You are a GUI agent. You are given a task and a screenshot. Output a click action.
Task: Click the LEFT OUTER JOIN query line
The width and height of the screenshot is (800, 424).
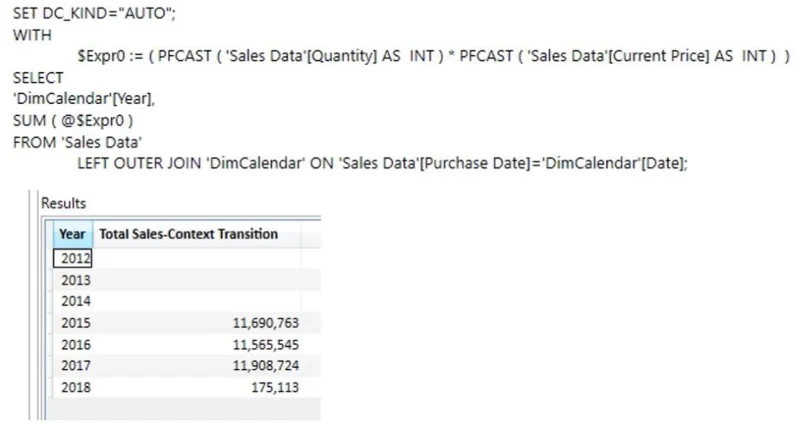click(382, 163)
